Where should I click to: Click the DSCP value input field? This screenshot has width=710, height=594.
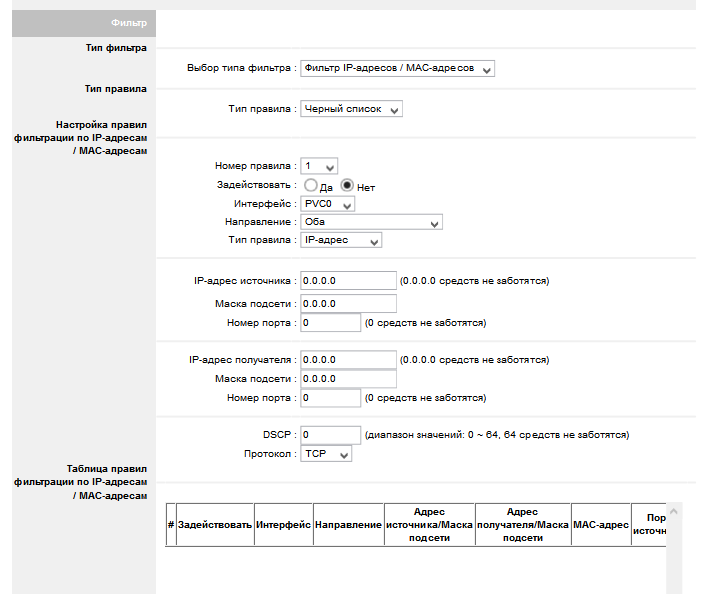330,435
